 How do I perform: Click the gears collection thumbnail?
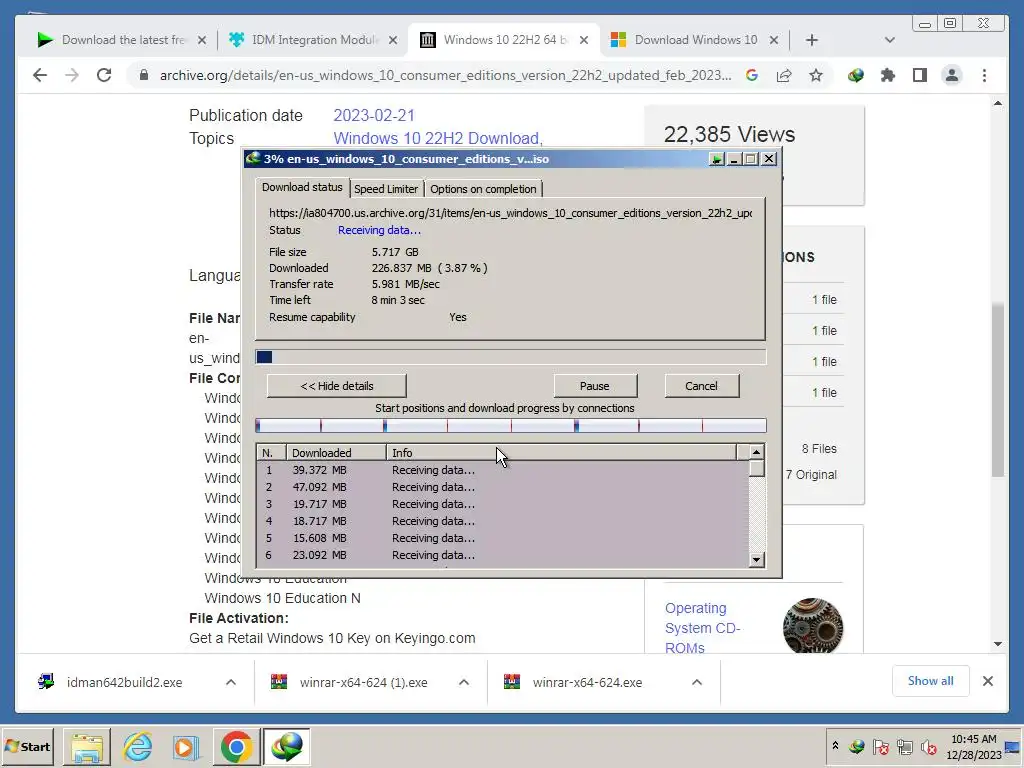812,626
